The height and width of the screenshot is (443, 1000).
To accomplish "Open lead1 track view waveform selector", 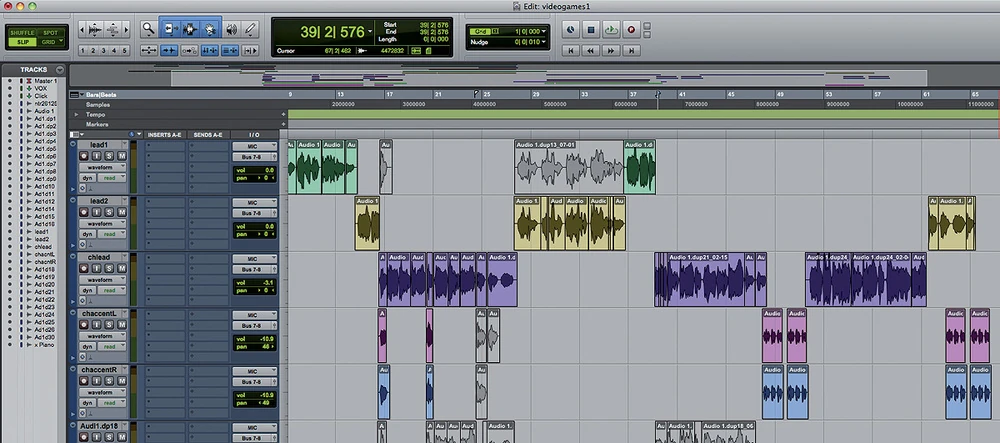I will pos(103,168).
